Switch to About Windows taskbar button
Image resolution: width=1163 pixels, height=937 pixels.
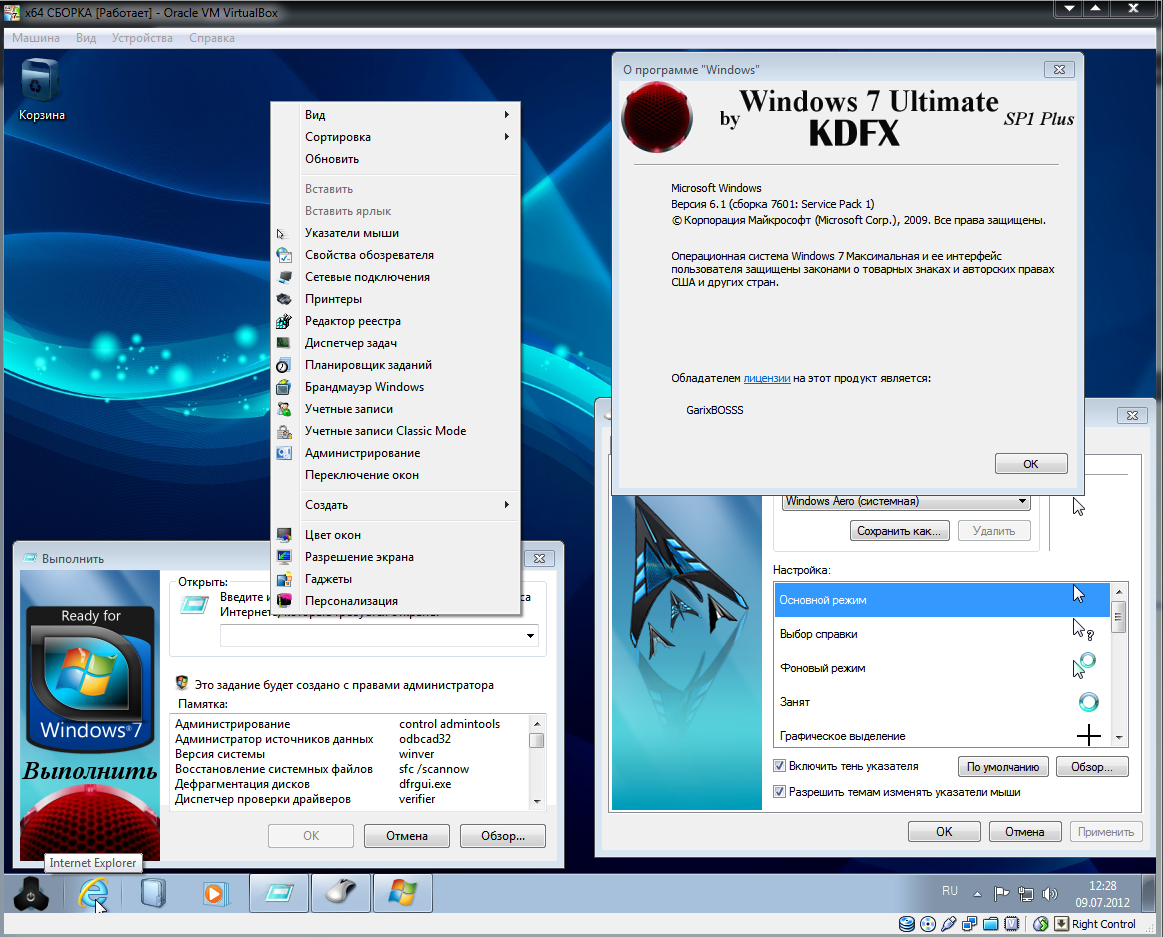click(x=403, y=892)
